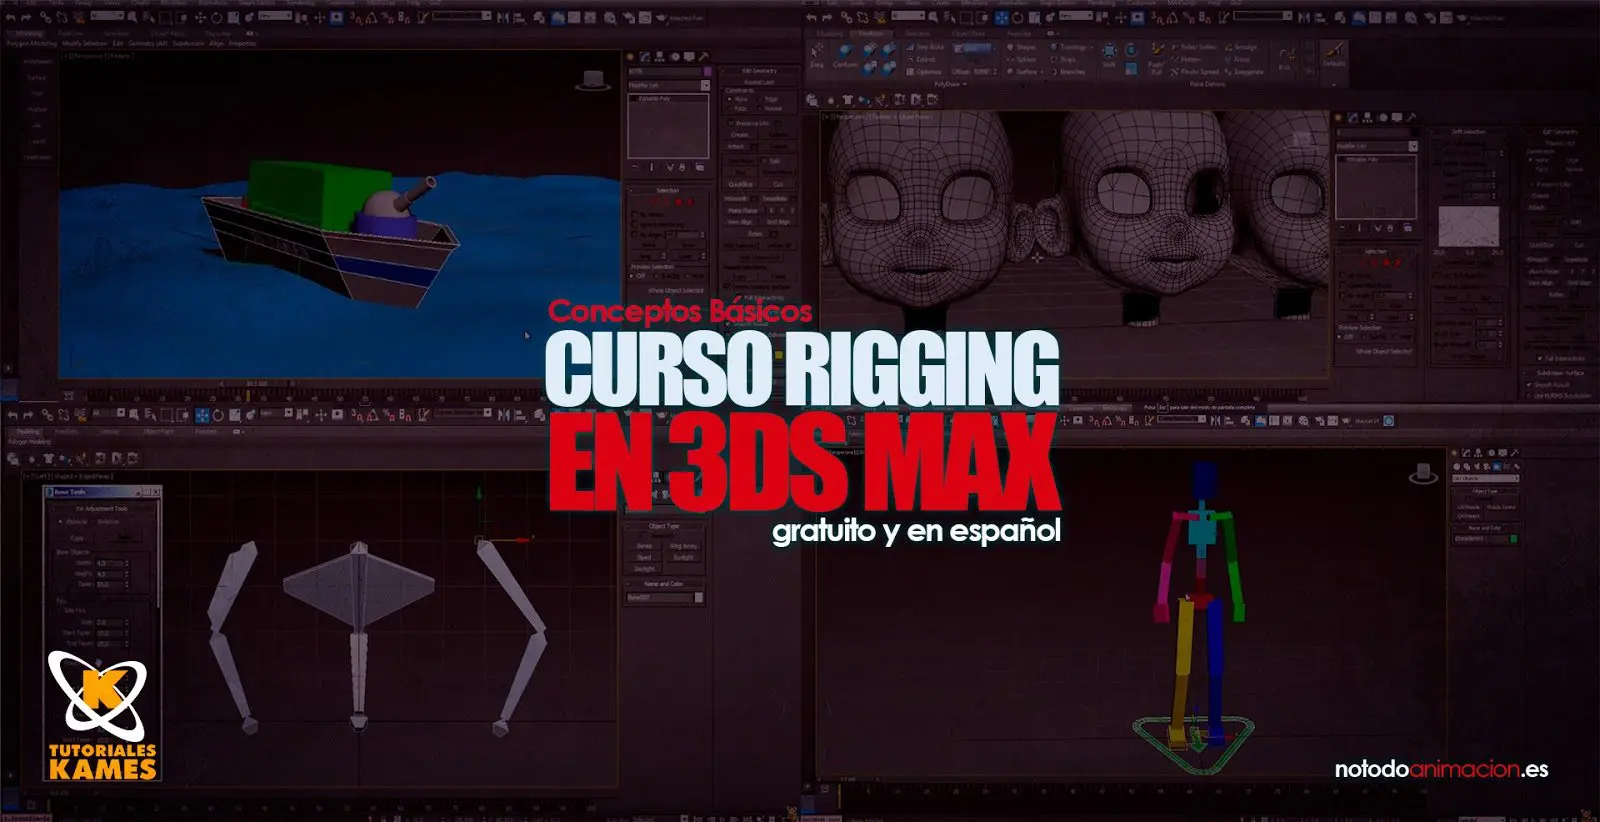Click the object color swatch in boat window

coord(707,71)
